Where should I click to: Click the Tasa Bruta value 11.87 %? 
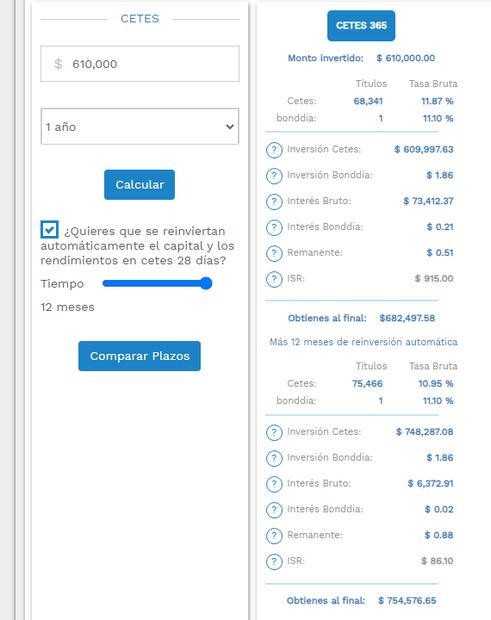[x=437, y=101]
